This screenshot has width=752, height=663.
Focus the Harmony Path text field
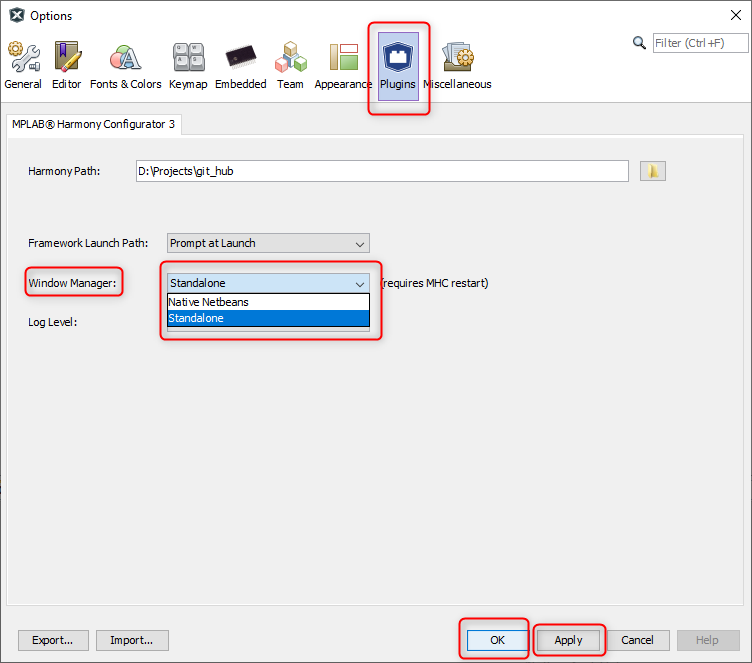(x=381, y=171)
